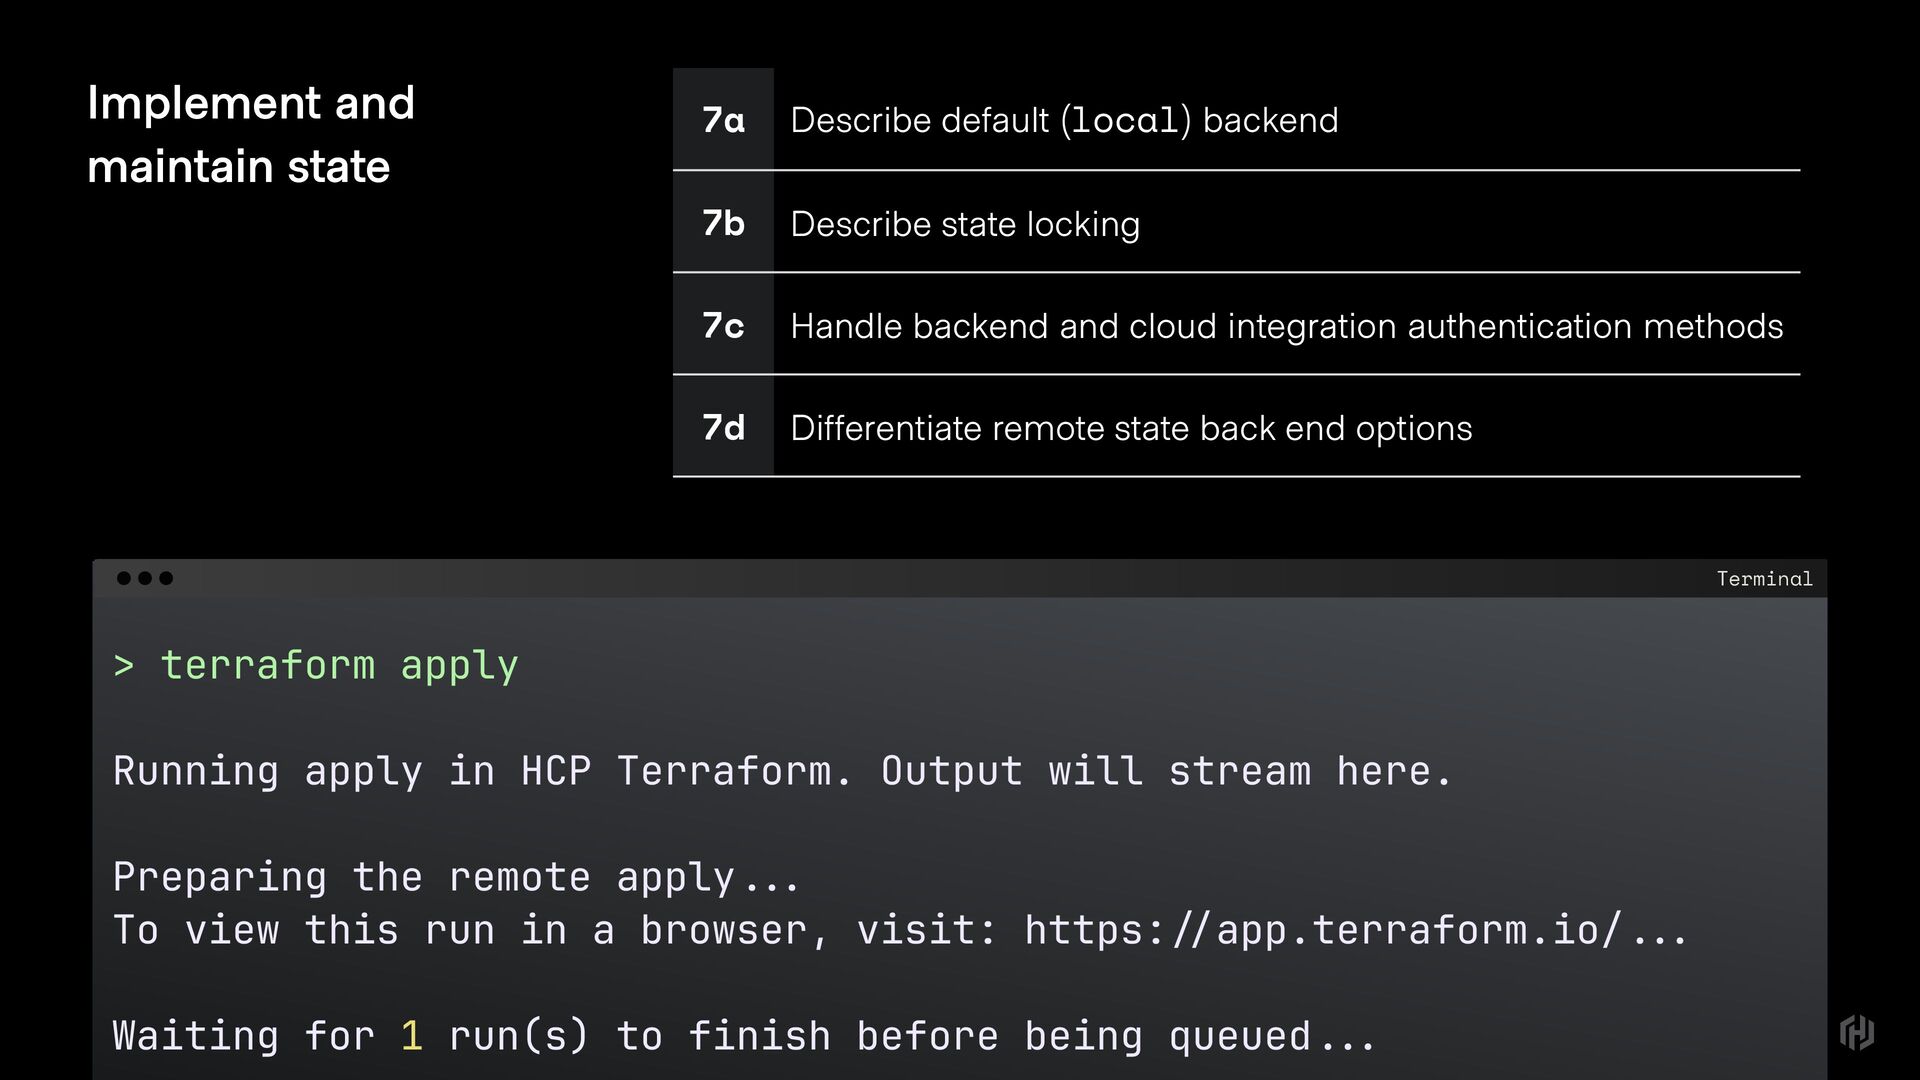Click 'Preparing the remote apply...' output line
Viewport: 1920px width, 1080px height.
click(x=456, y=877)
